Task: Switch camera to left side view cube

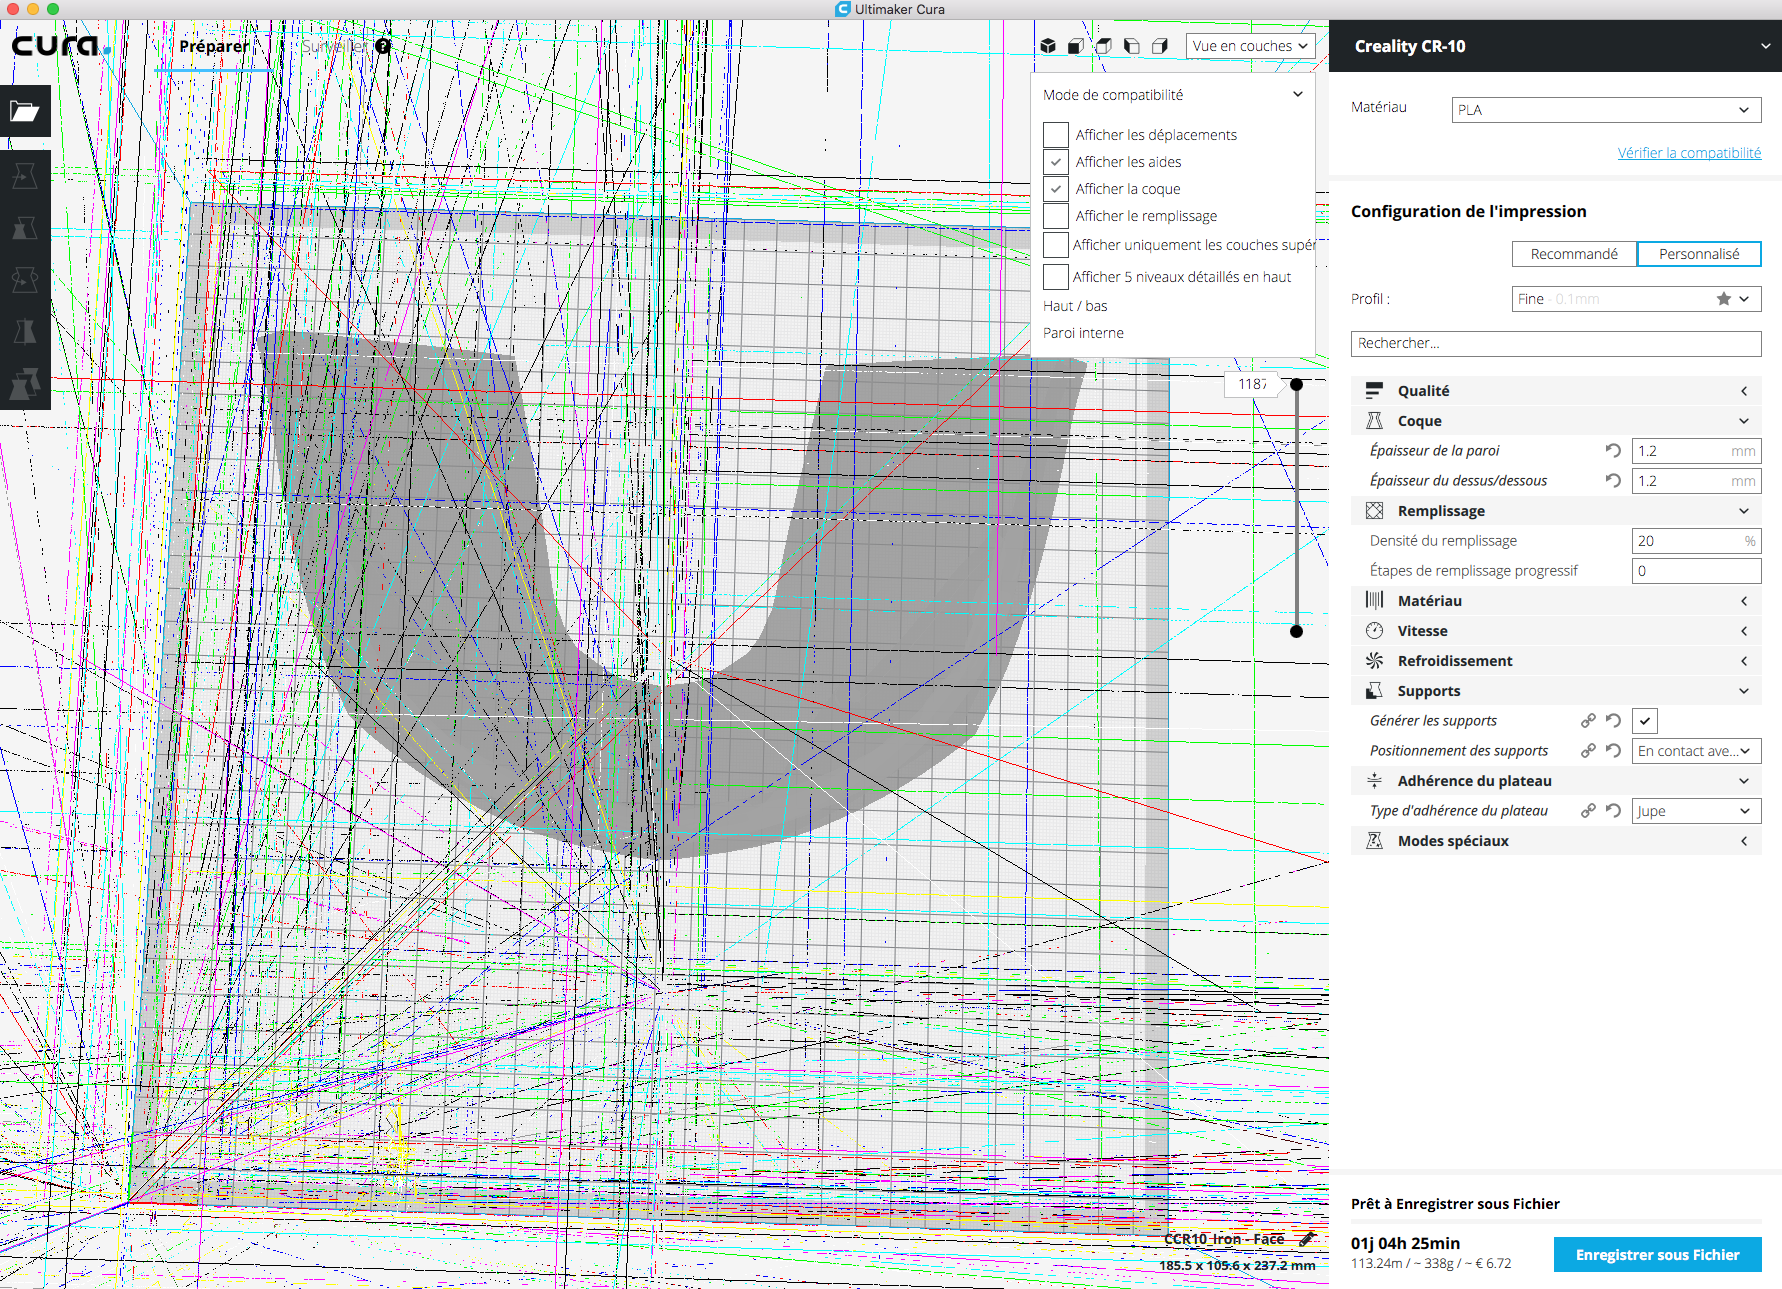Action: coord(1132,46)
